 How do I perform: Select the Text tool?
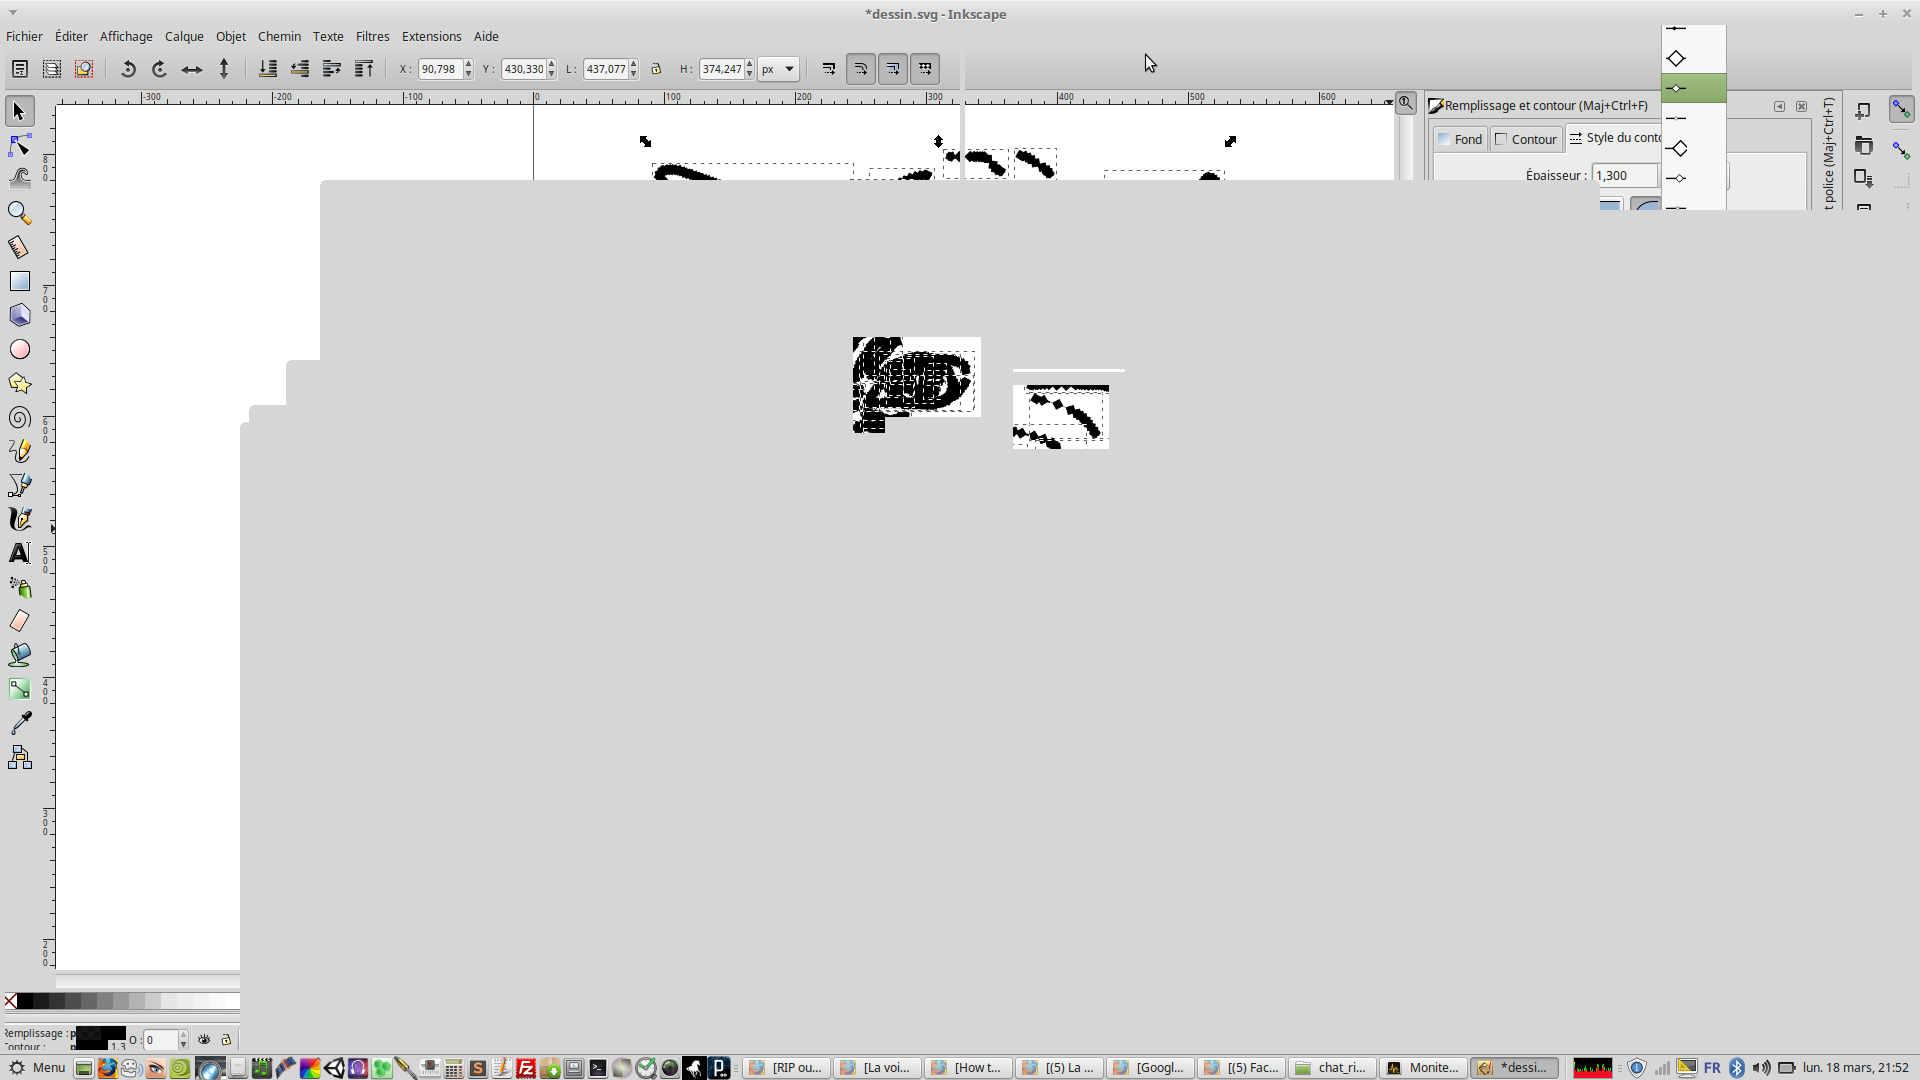[19, 553]
